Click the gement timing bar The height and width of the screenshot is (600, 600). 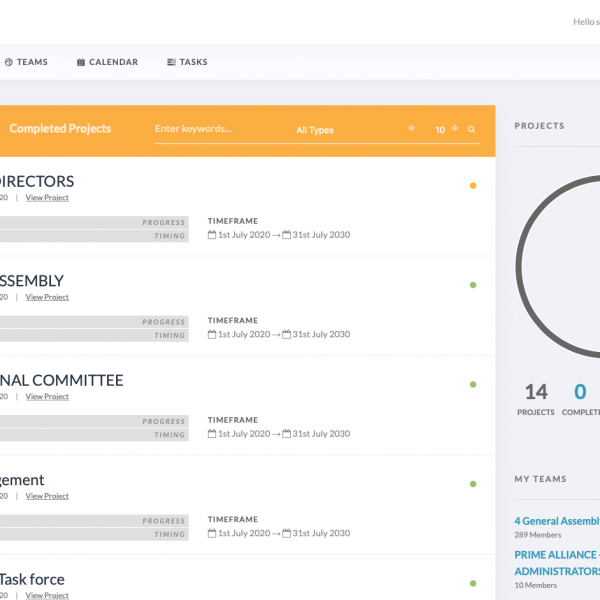click(x=94, y=534)
